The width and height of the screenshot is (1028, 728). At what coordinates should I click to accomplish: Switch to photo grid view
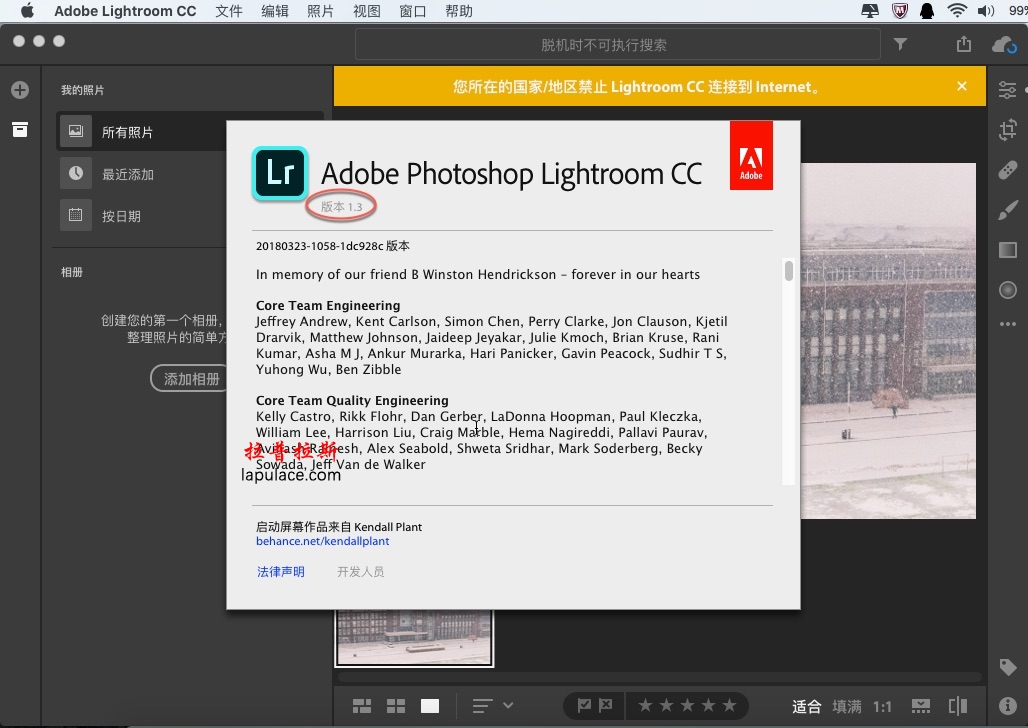pos(362,706)
